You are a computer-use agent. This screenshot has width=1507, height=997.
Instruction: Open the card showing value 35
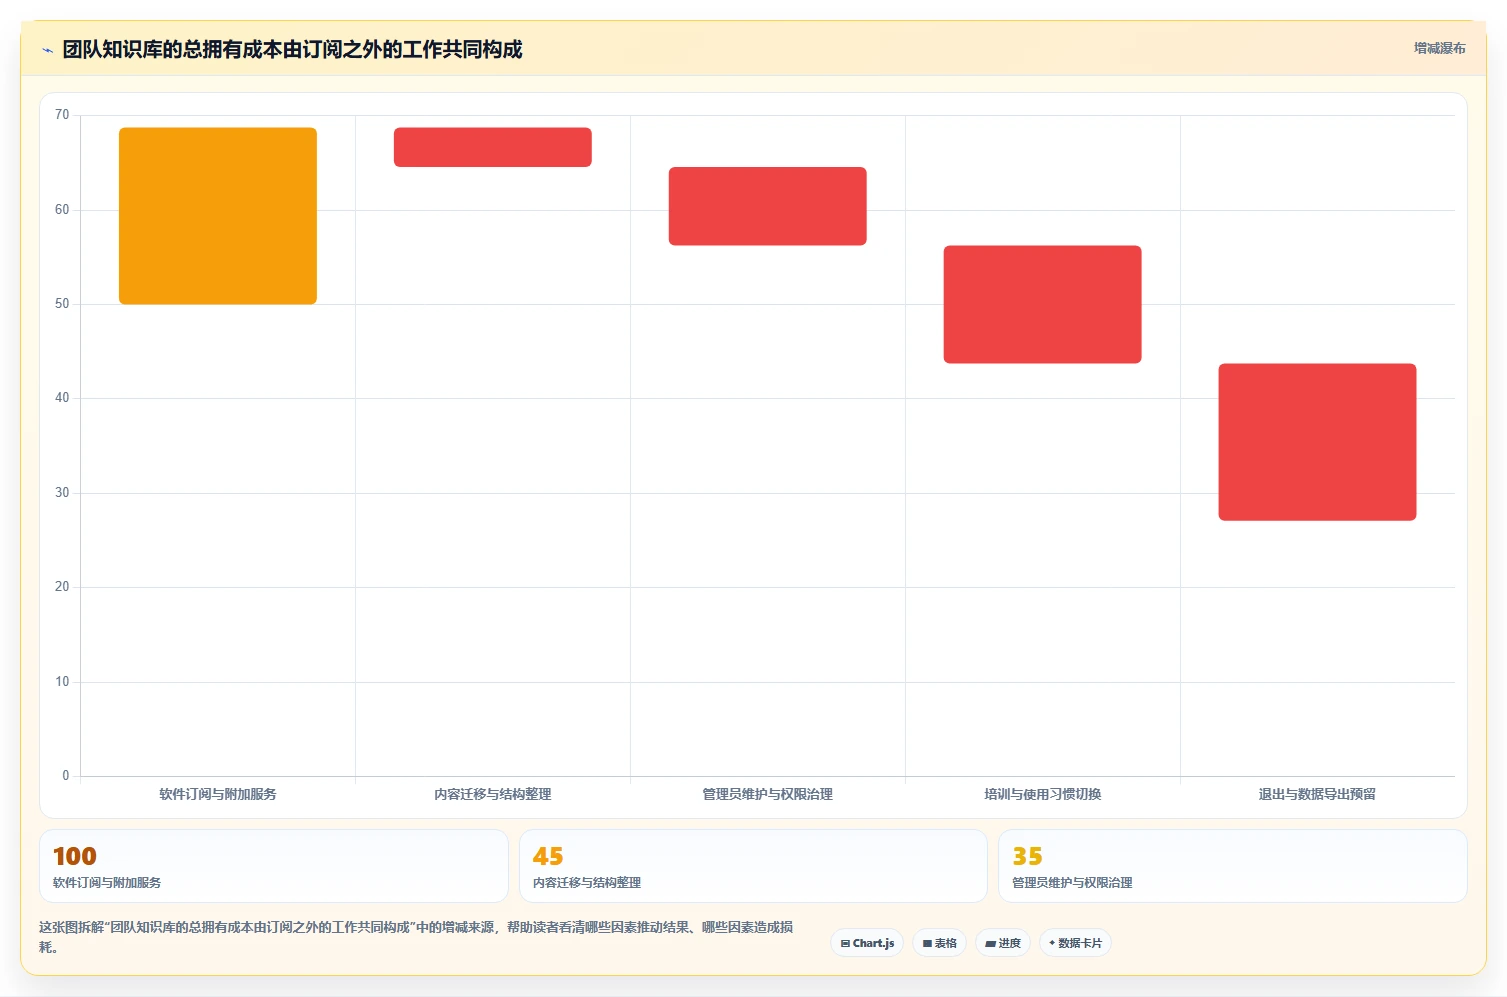tap(1232, 866)
